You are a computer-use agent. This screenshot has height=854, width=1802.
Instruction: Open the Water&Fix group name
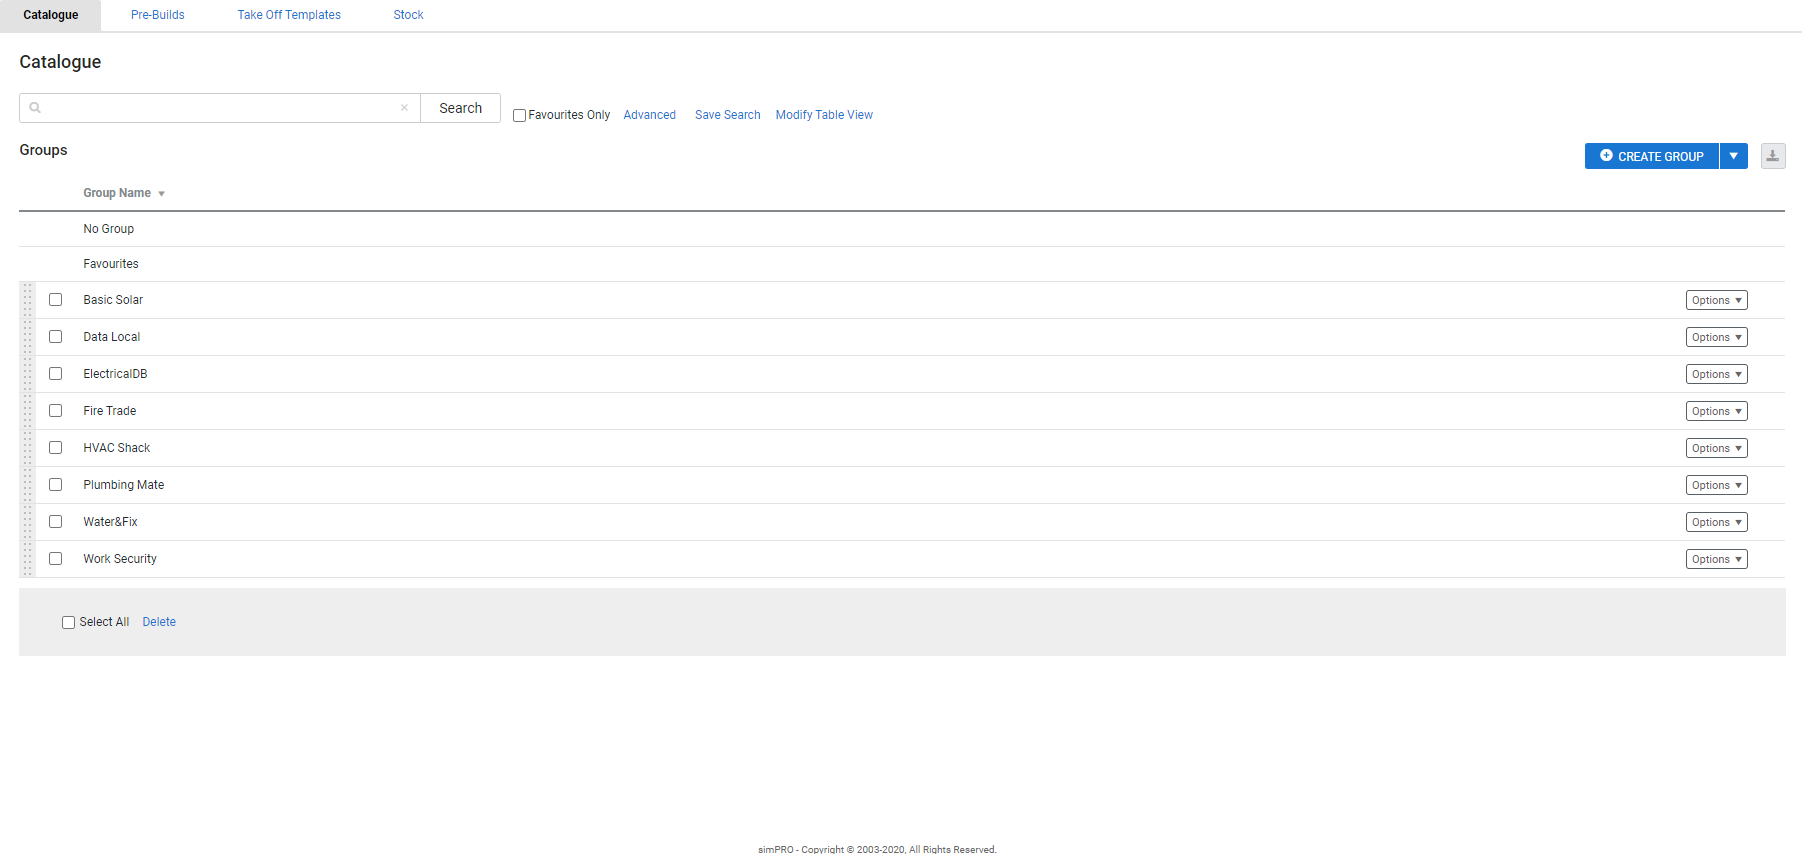(x=111, y=522)
